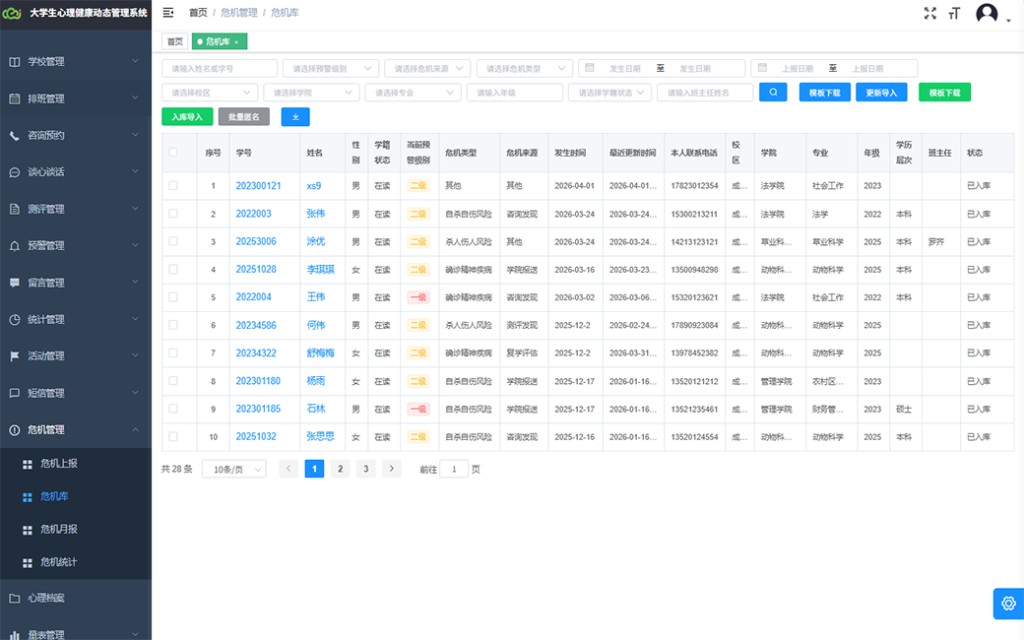Viewport: 1024px width, 640px height.
Task: Click the 排班管理 calendar icon
Action: 14,99
